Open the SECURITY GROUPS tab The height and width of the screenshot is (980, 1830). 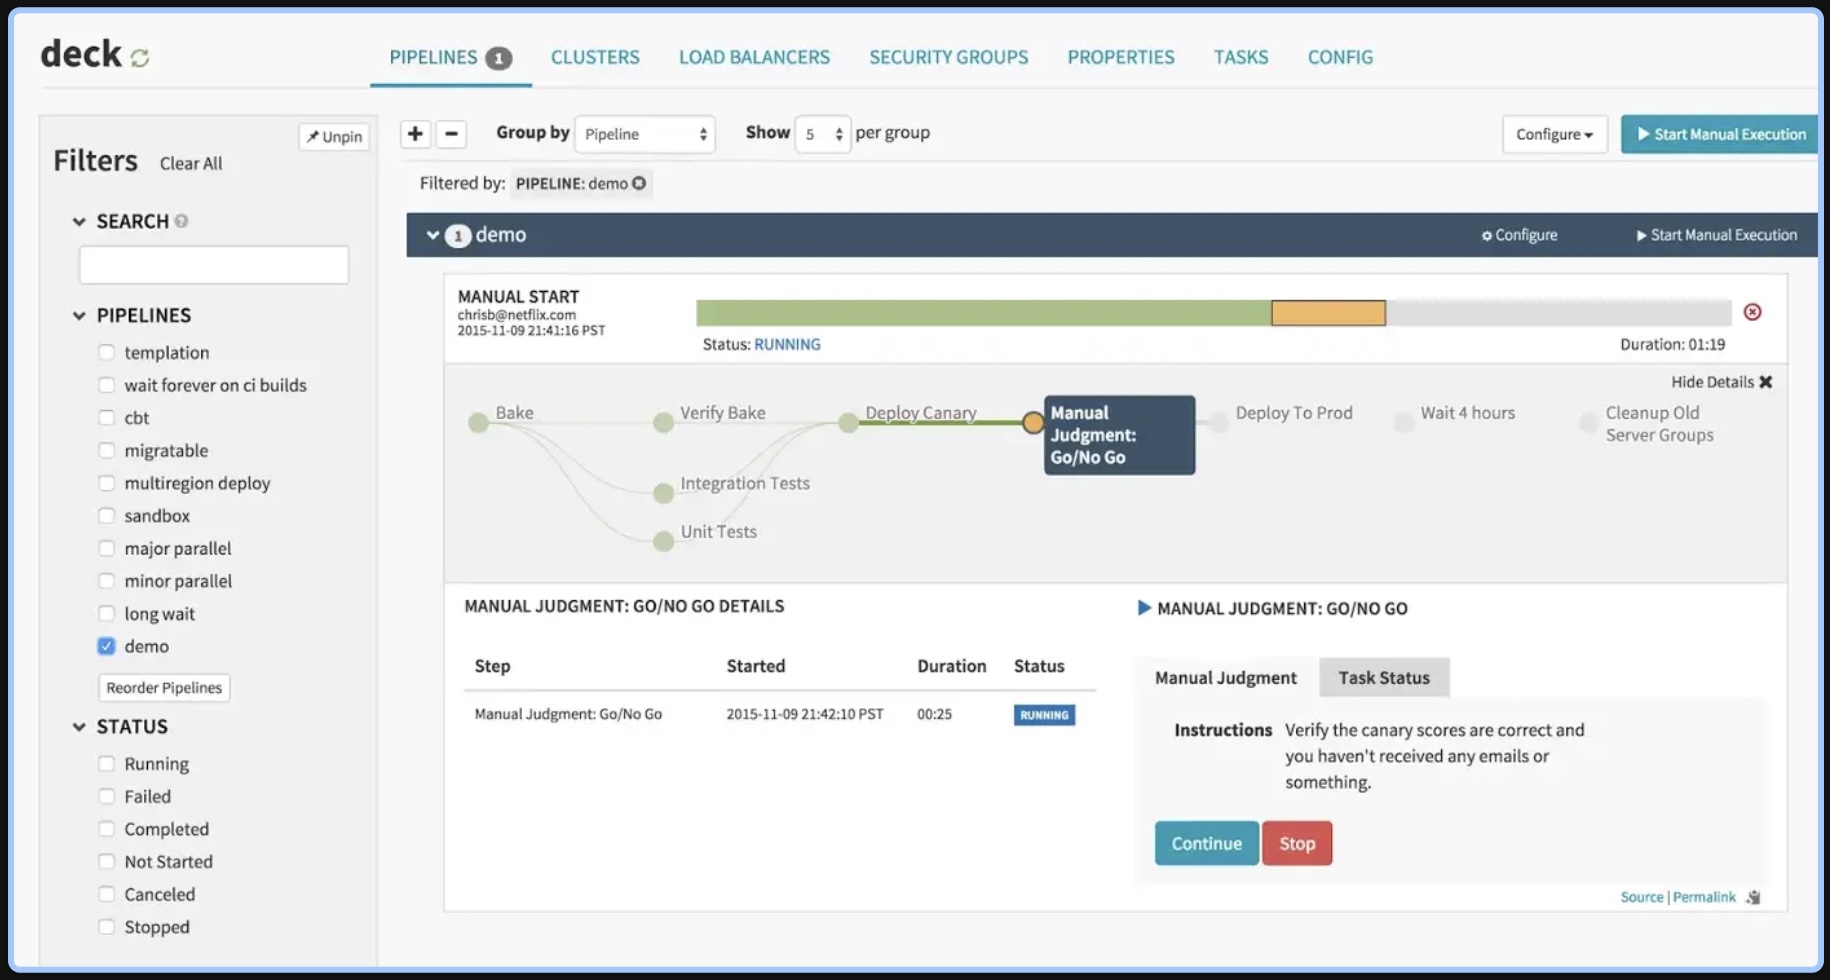click(948, 58)
